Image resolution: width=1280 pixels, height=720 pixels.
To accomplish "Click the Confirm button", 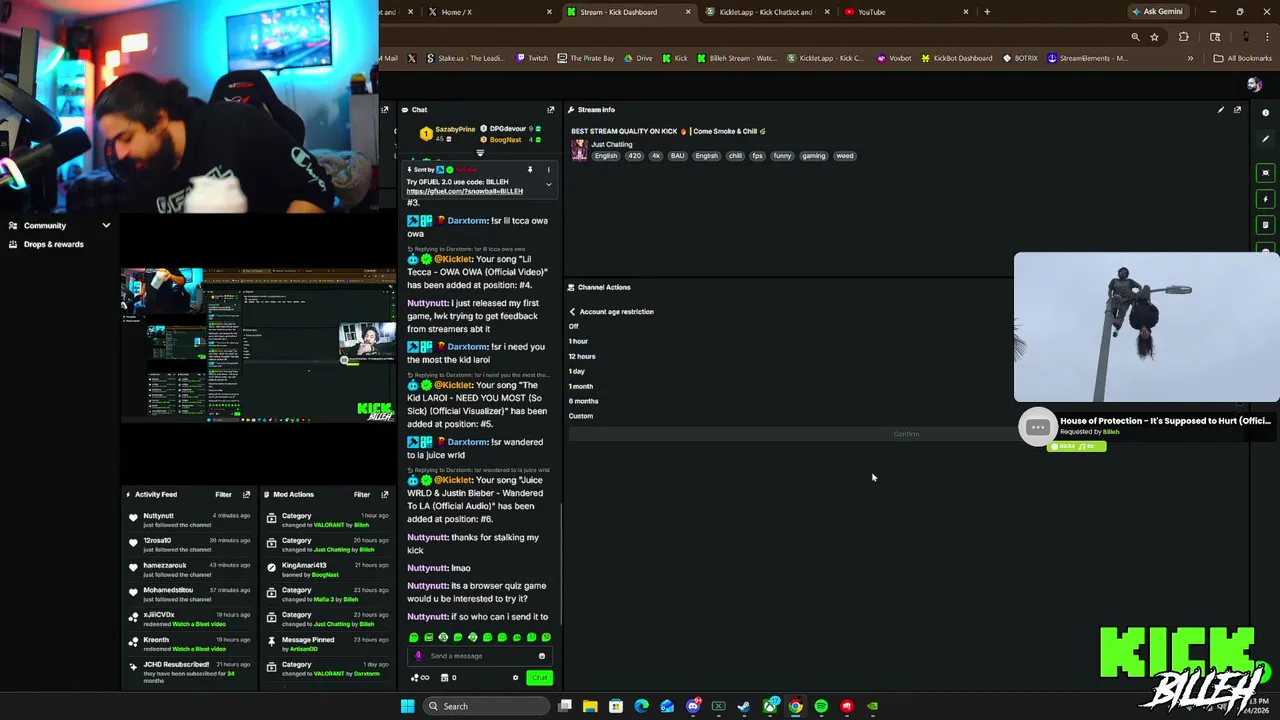I will [x=906, y=434].
